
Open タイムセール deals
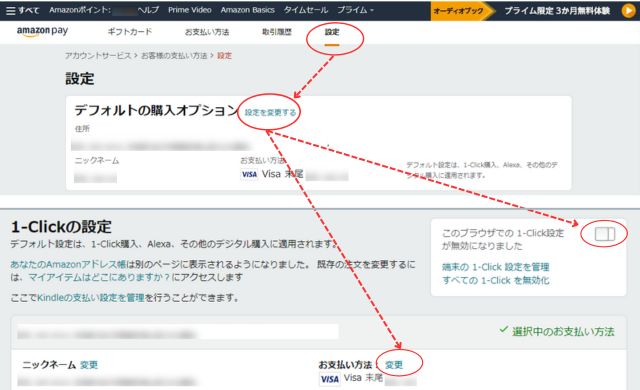pyautogui.click(x=306, y=10)
